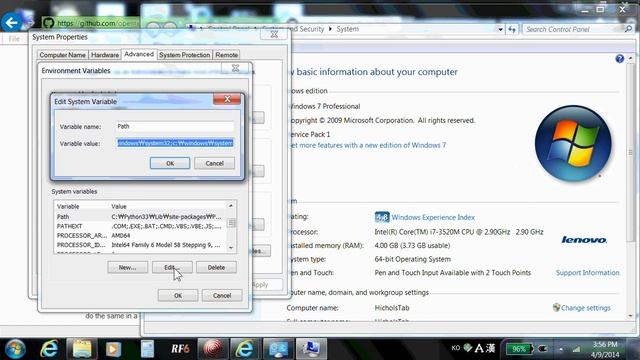Click the File menu in browser window
The width and height of the screenshot is (640, 360).
click(14, 39)
